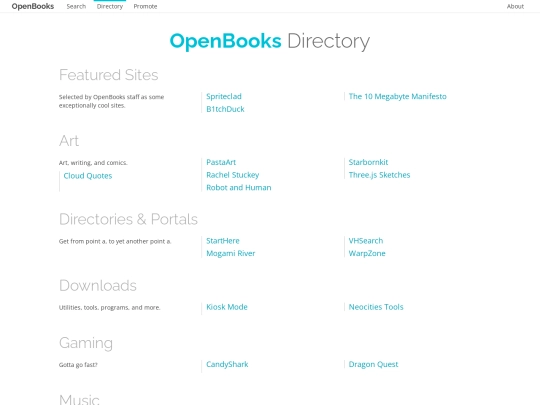Visit the WarpZone link
This screenshot has width=540, height=405.
click(x=367, y=253)
